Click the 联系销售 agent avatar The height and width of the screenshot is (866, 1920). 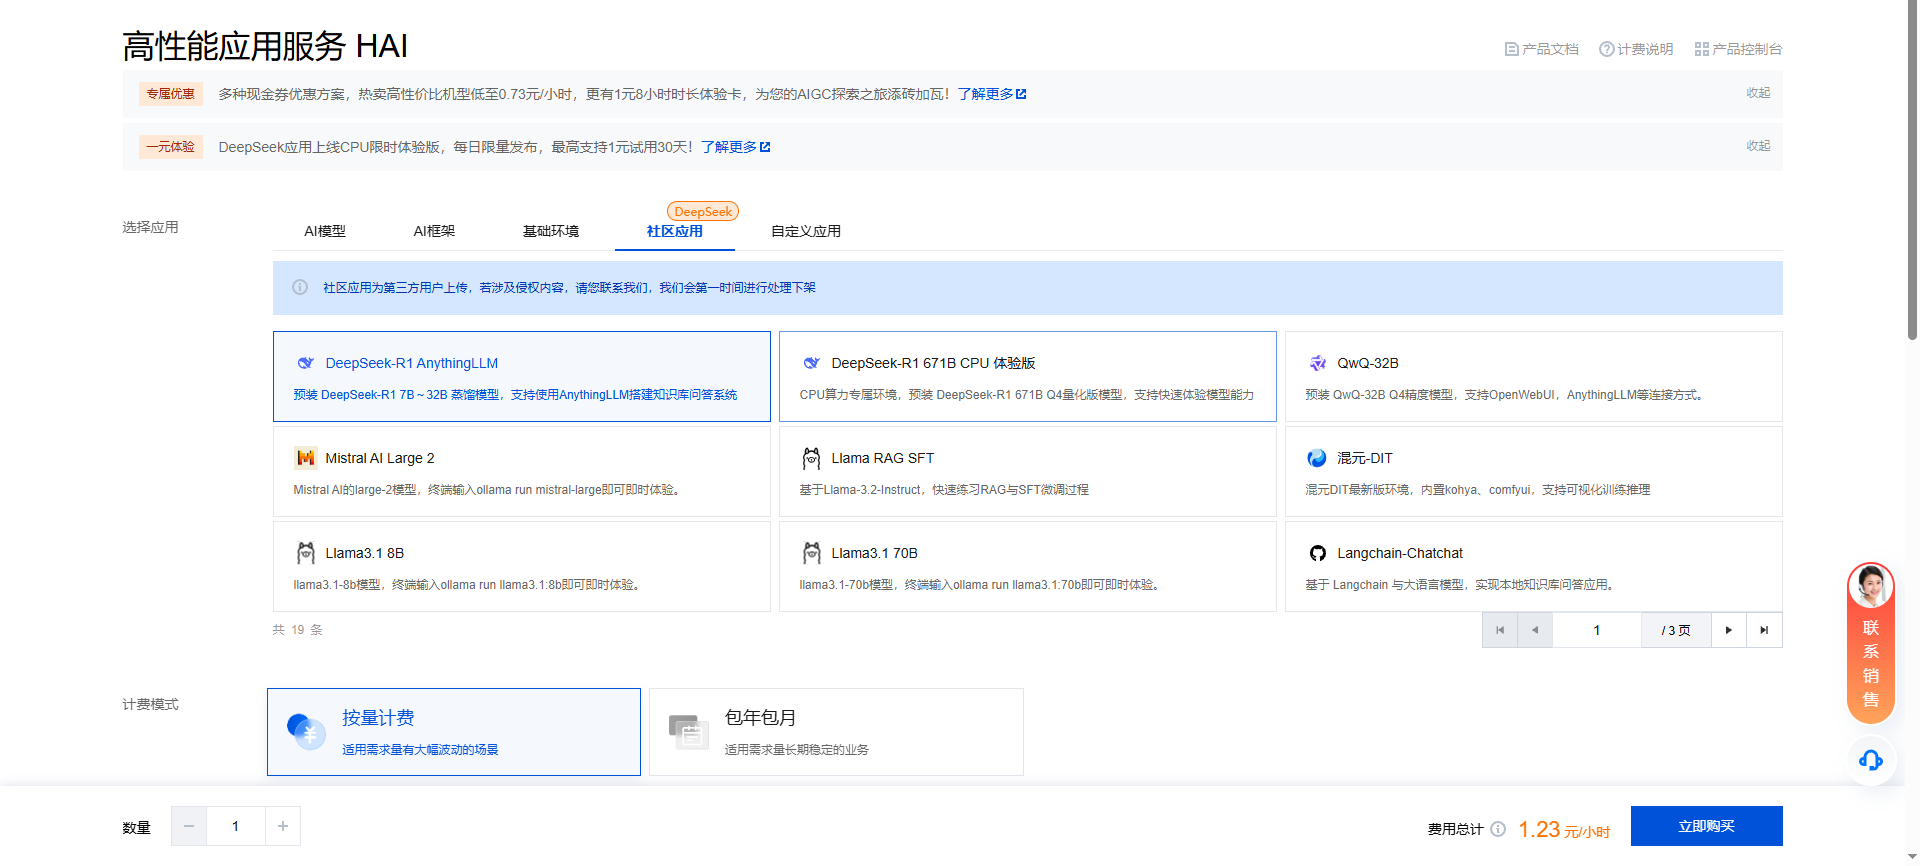point(1871,586)
